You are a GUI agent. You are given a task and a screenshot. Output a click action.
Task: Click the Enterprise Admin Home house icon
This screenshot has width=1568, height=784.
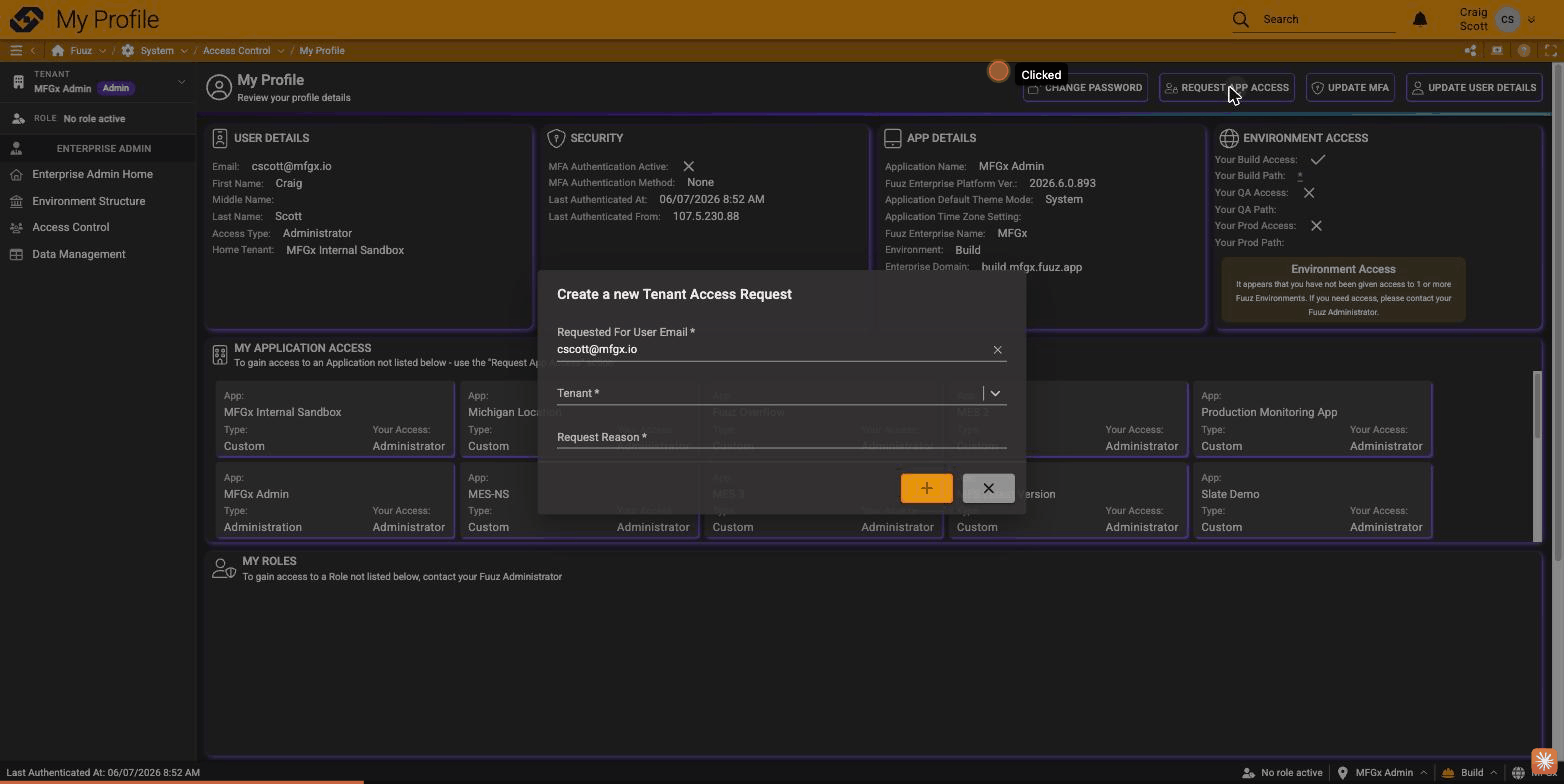(16, 174)
